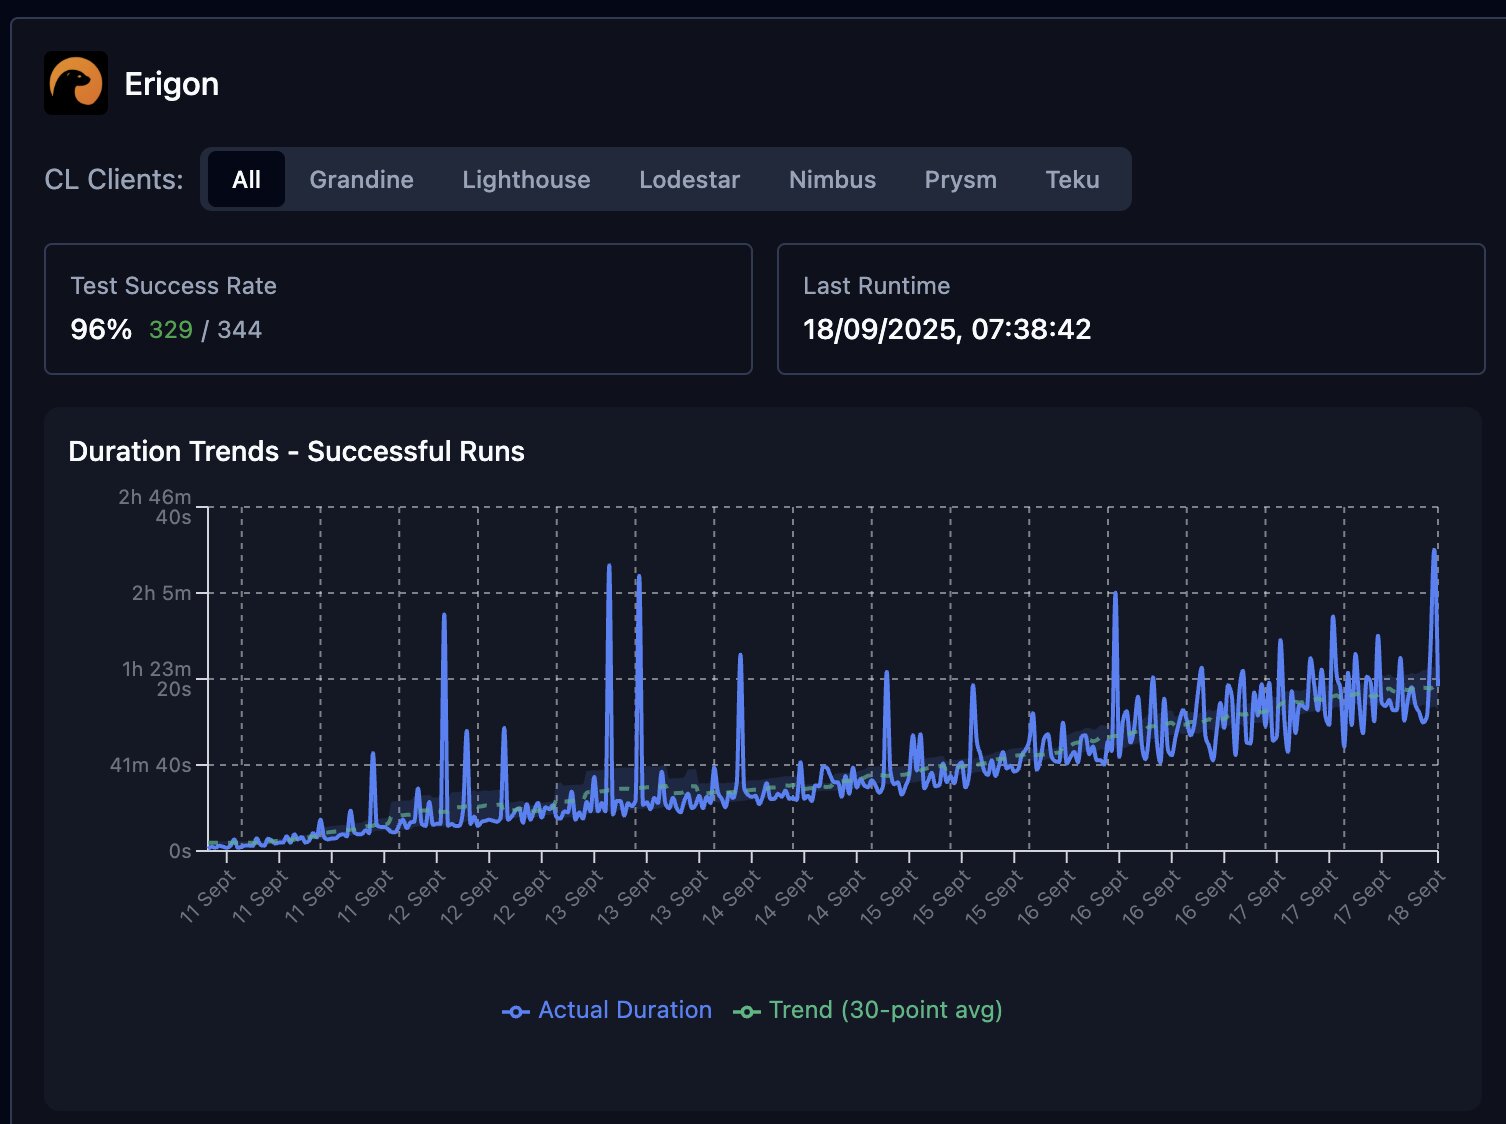Click the Erigon heading text
Screen dimensions: 1506x1124
point(171,84)
